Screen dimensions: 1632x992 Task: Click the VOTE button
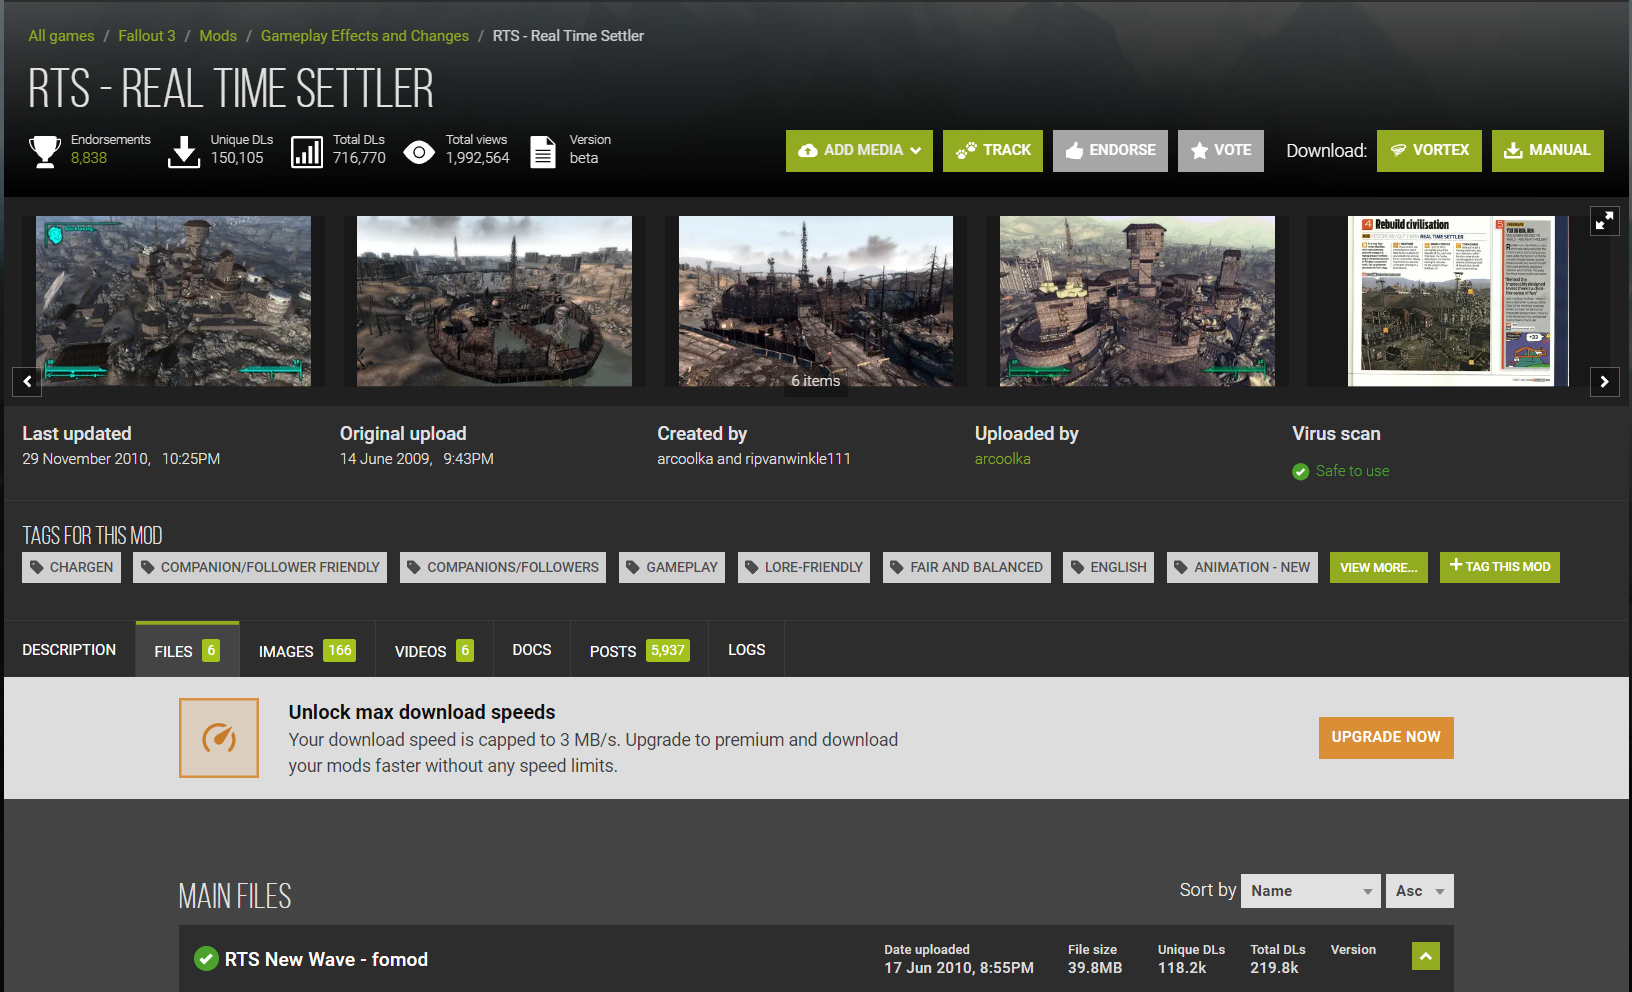(1221, 151)
